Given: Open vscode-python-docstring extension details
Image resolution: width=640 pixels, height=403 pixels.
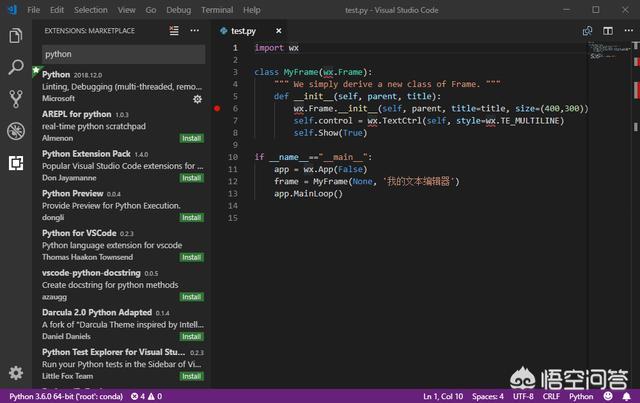Looking at the screenshot, I should point(121,284).
